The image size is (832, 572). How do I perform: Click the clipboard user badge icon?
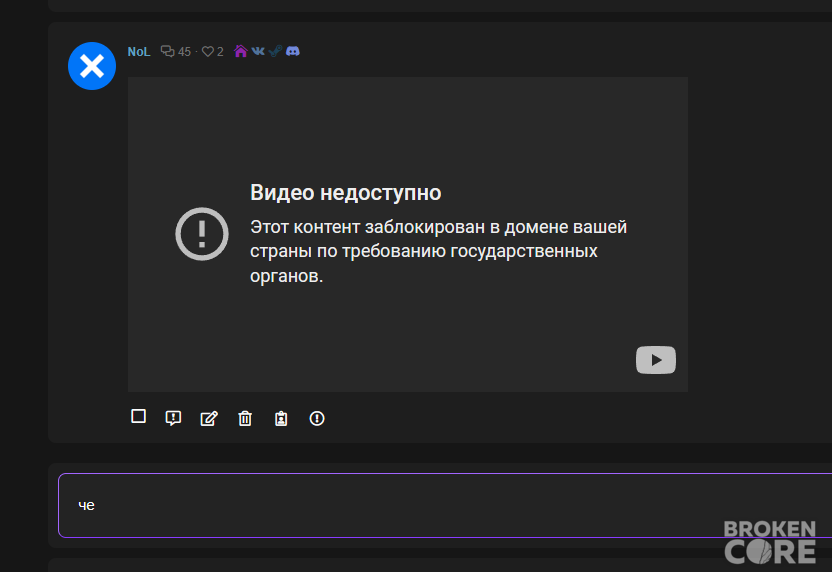[281, 419]
